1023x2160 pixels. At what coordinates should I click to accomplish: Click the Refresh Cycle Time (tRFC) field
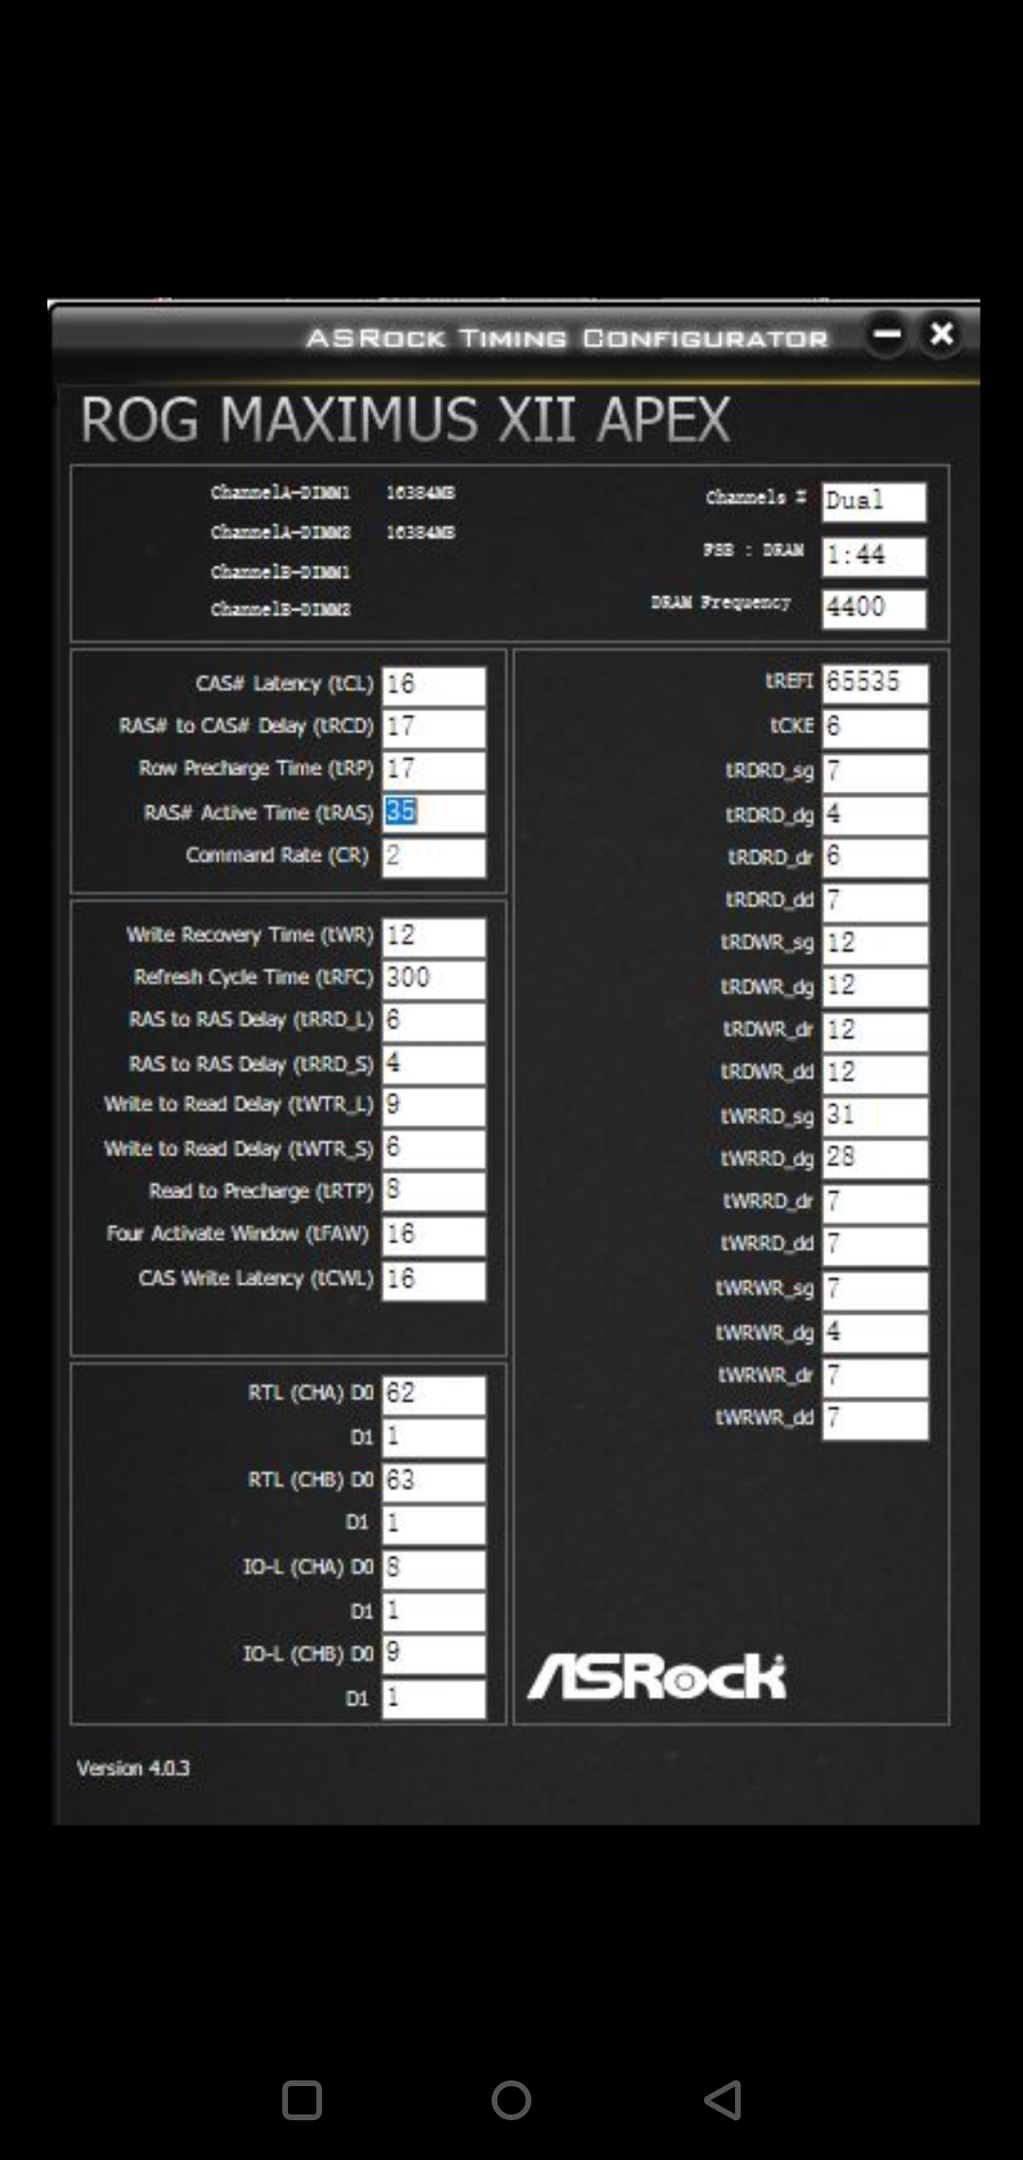coord(434,979)
